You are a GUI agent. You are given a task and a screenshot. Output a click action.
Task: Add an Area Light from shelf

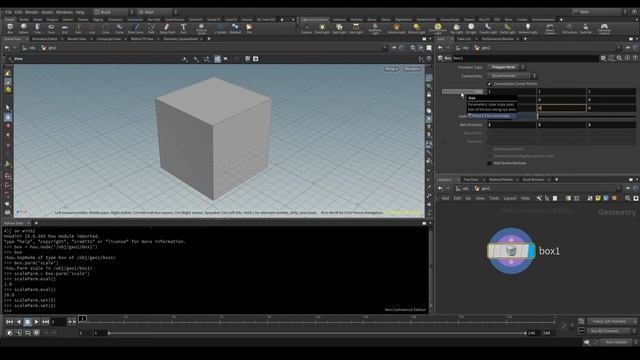pos(356,29)
